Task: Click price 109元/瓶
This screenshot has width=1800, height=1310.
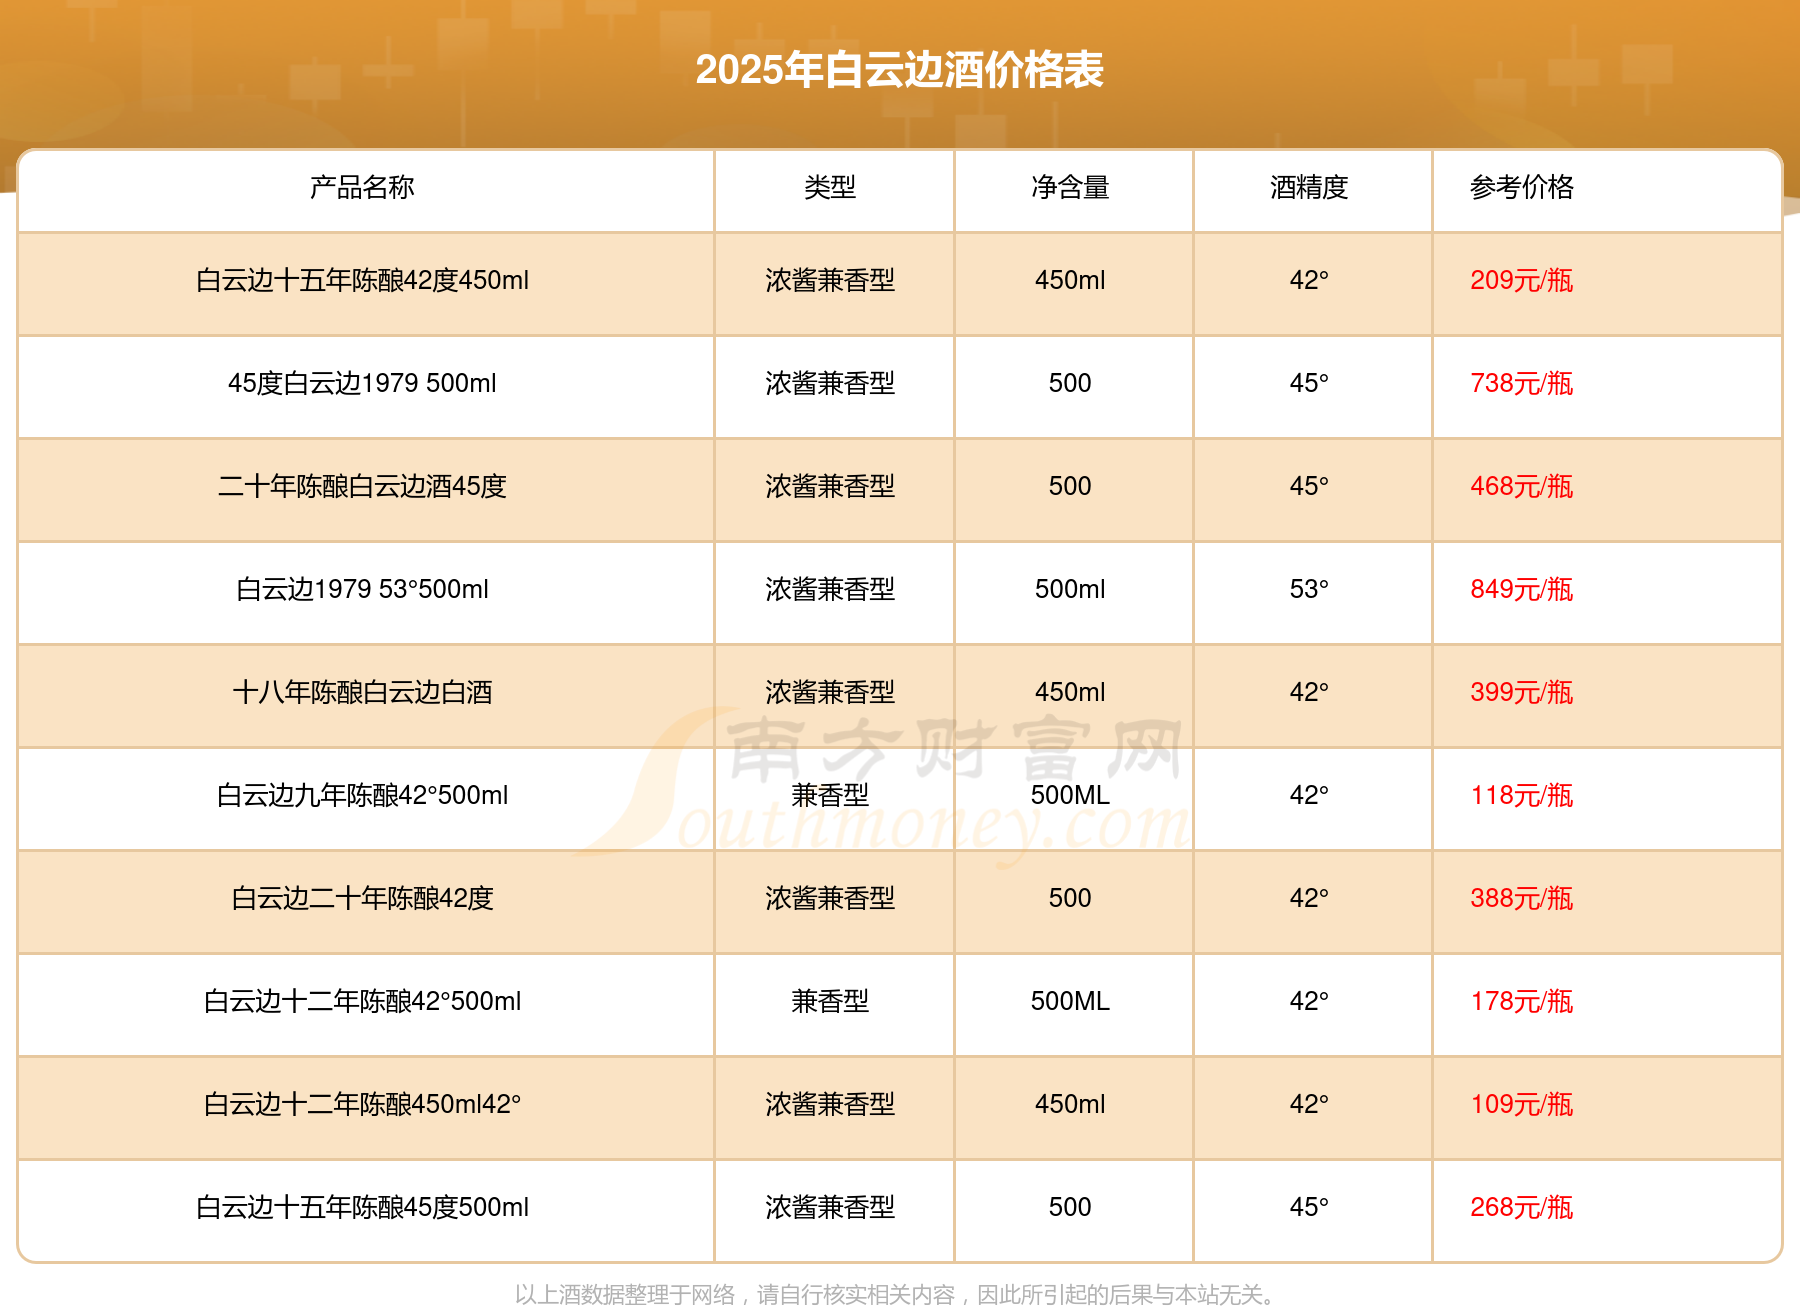Action: pos(1522,1104)
